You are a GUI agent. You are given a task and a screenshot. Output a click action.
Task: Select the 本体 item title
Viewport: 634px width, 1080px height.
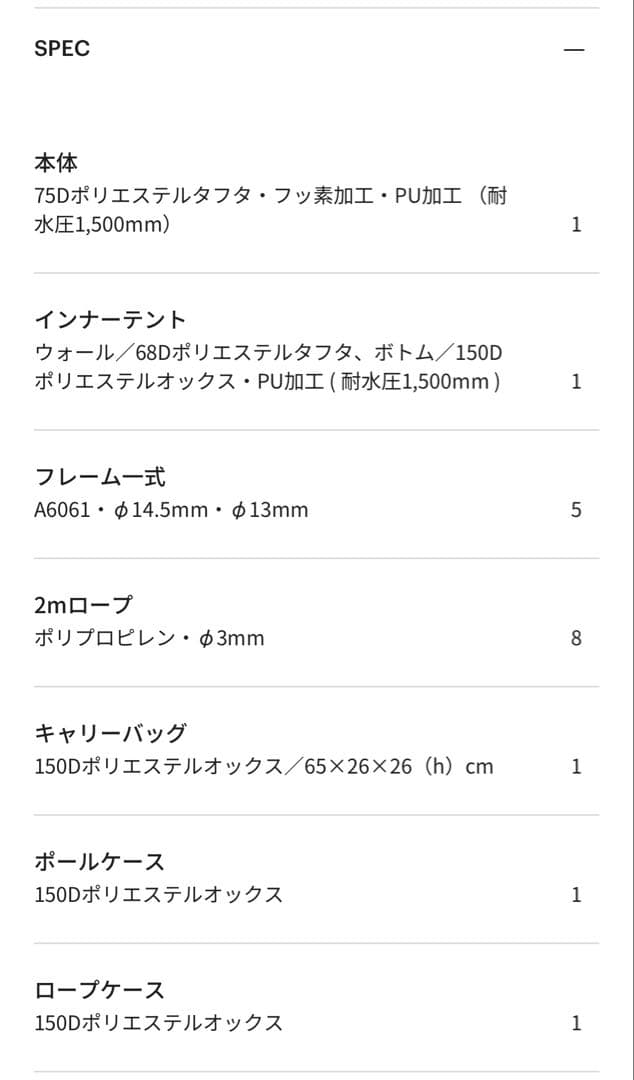click(56, 162)
